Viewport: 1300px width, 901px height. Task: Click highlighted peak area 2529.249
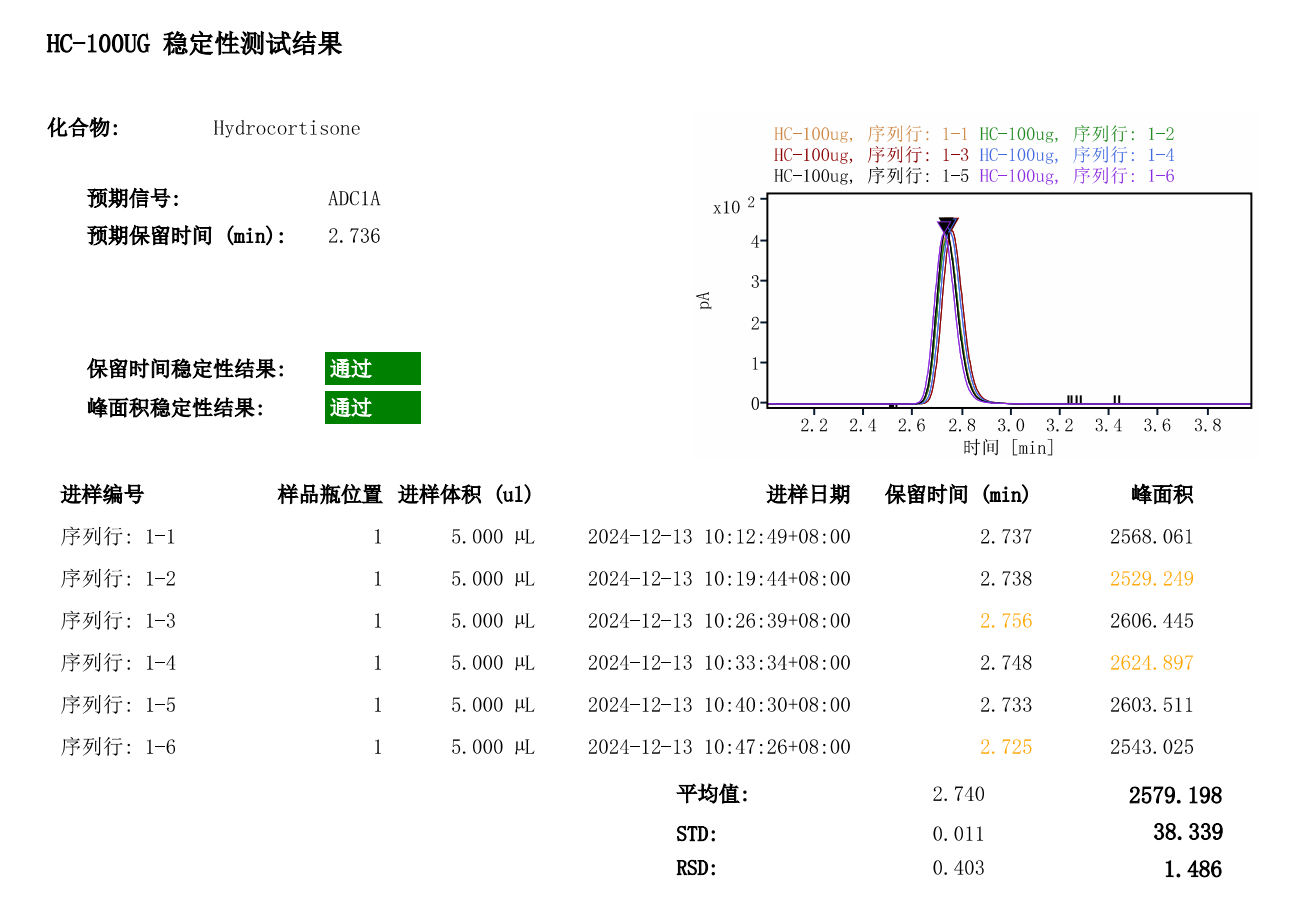[1152, 579]
